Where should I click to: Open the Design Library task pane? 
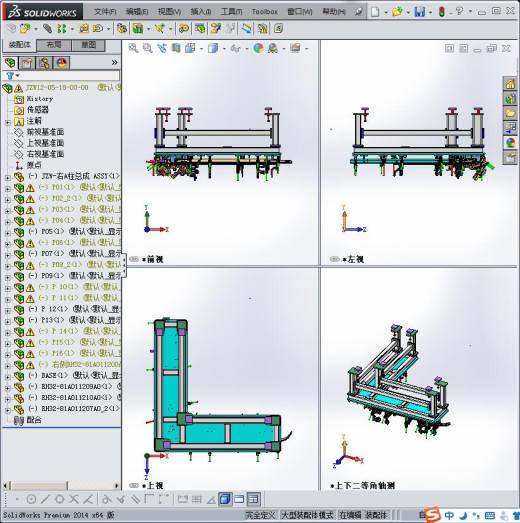pyautogui.click(x=510, y=99)
